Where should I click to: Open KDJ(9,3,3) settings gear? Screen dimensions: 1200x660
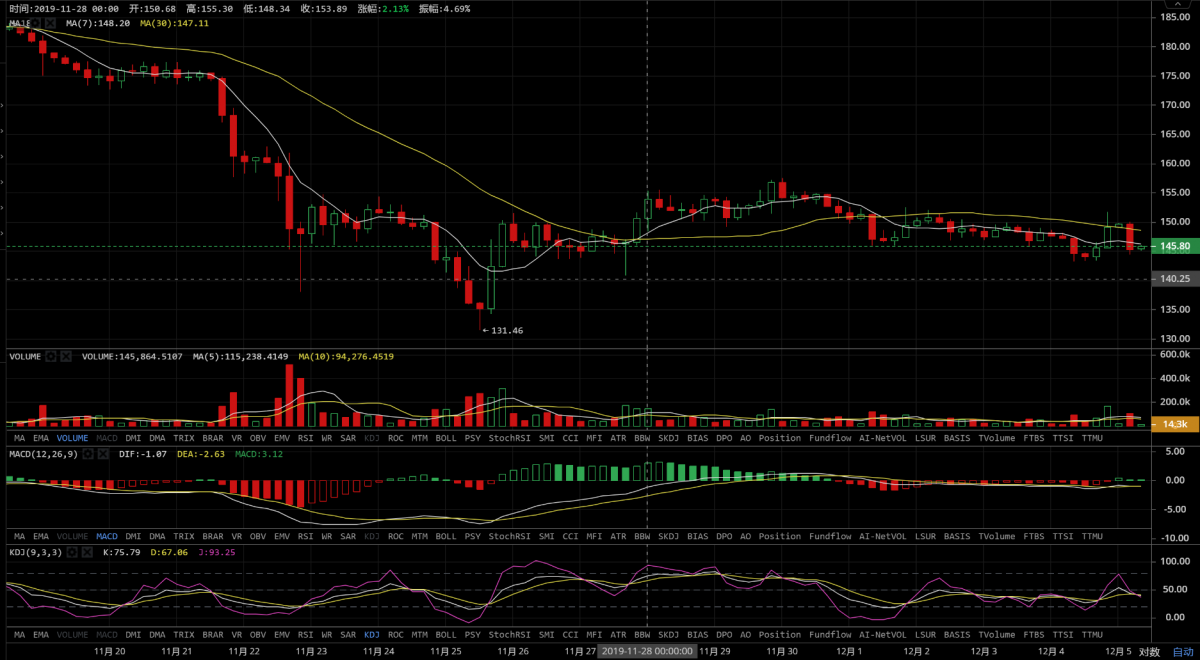(74, 551)
